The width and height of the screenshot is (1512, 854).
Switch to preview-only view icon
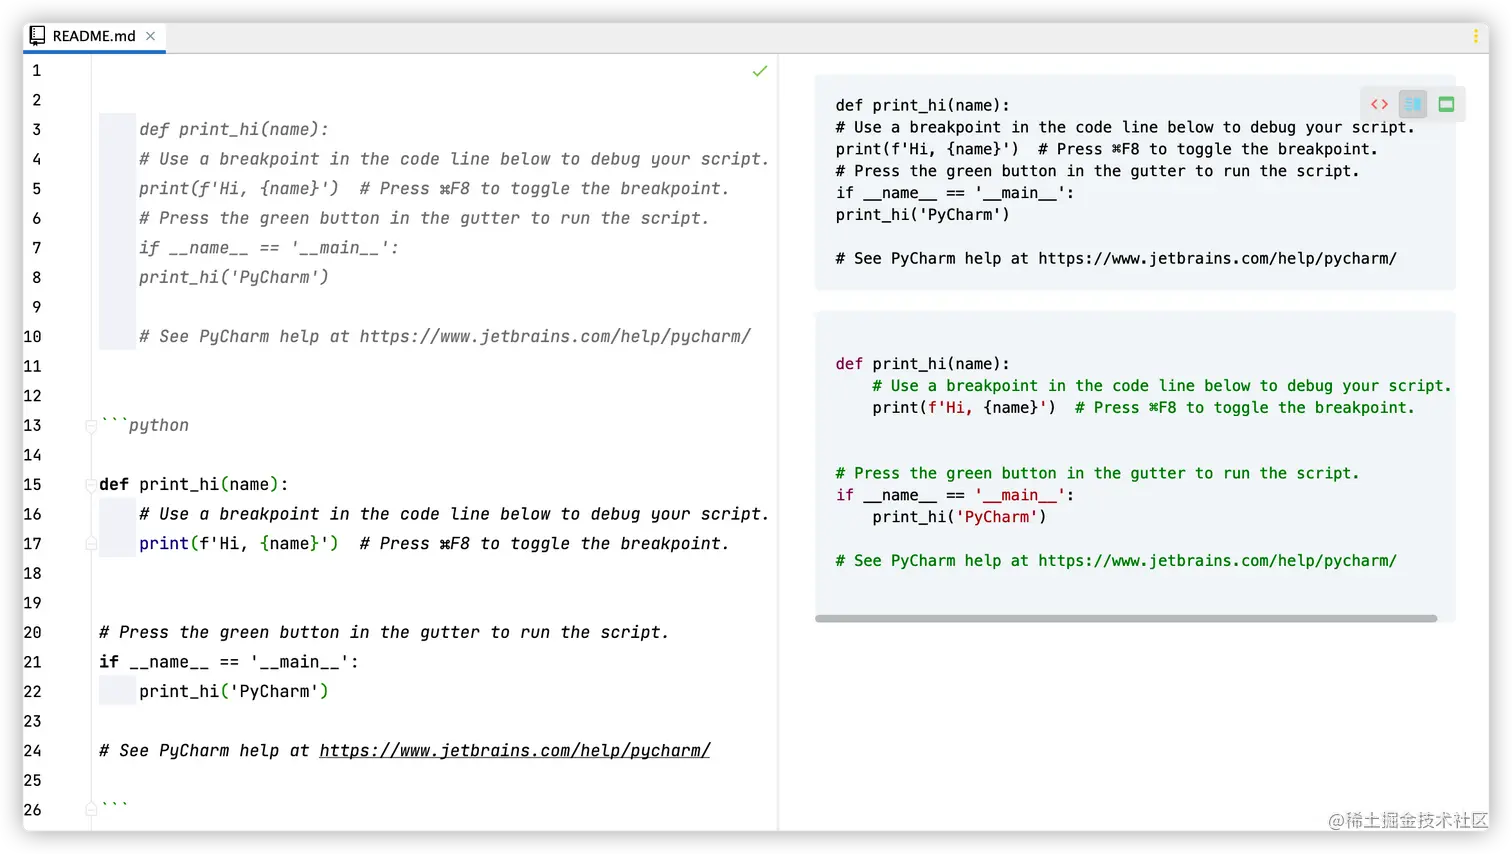(1446, 104)
